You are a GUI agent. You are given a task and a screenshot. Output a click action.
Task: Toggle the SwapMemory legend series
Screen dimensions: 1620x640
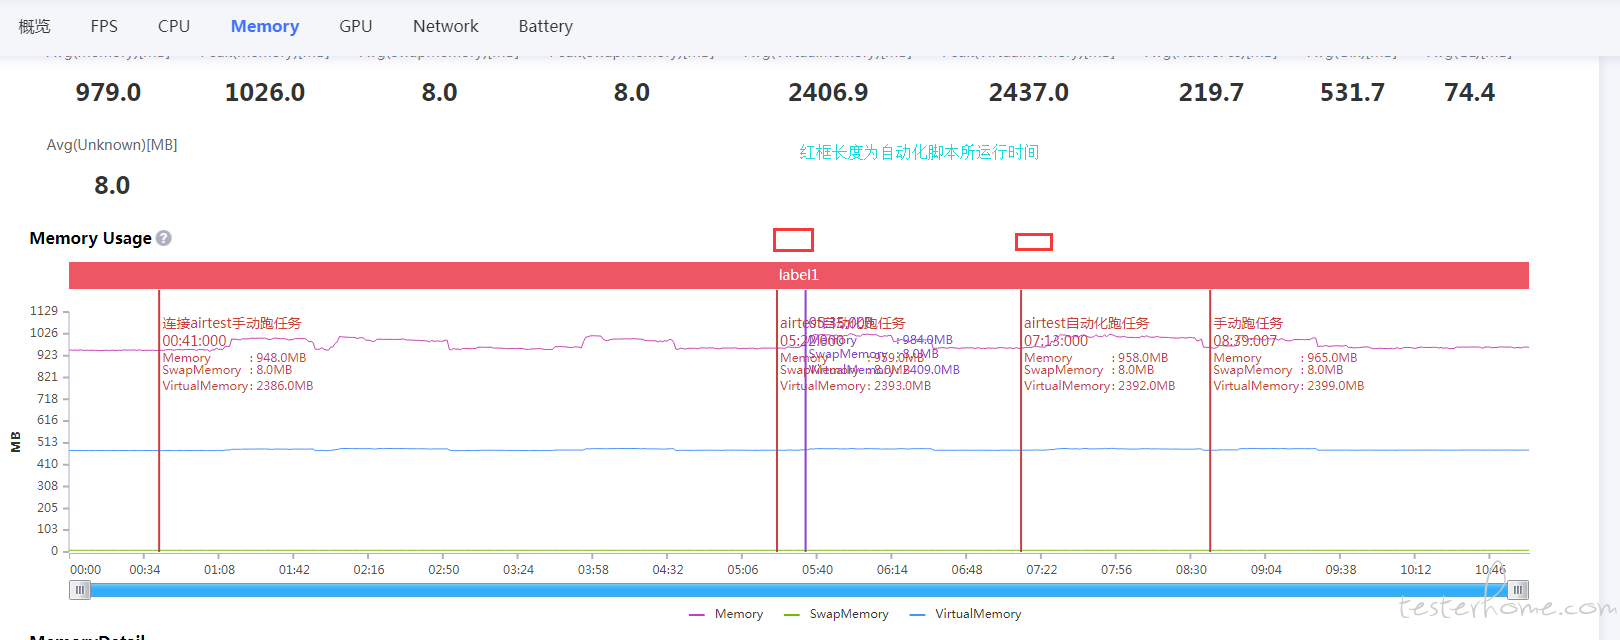pyautogui.click(x=836, y=614)
